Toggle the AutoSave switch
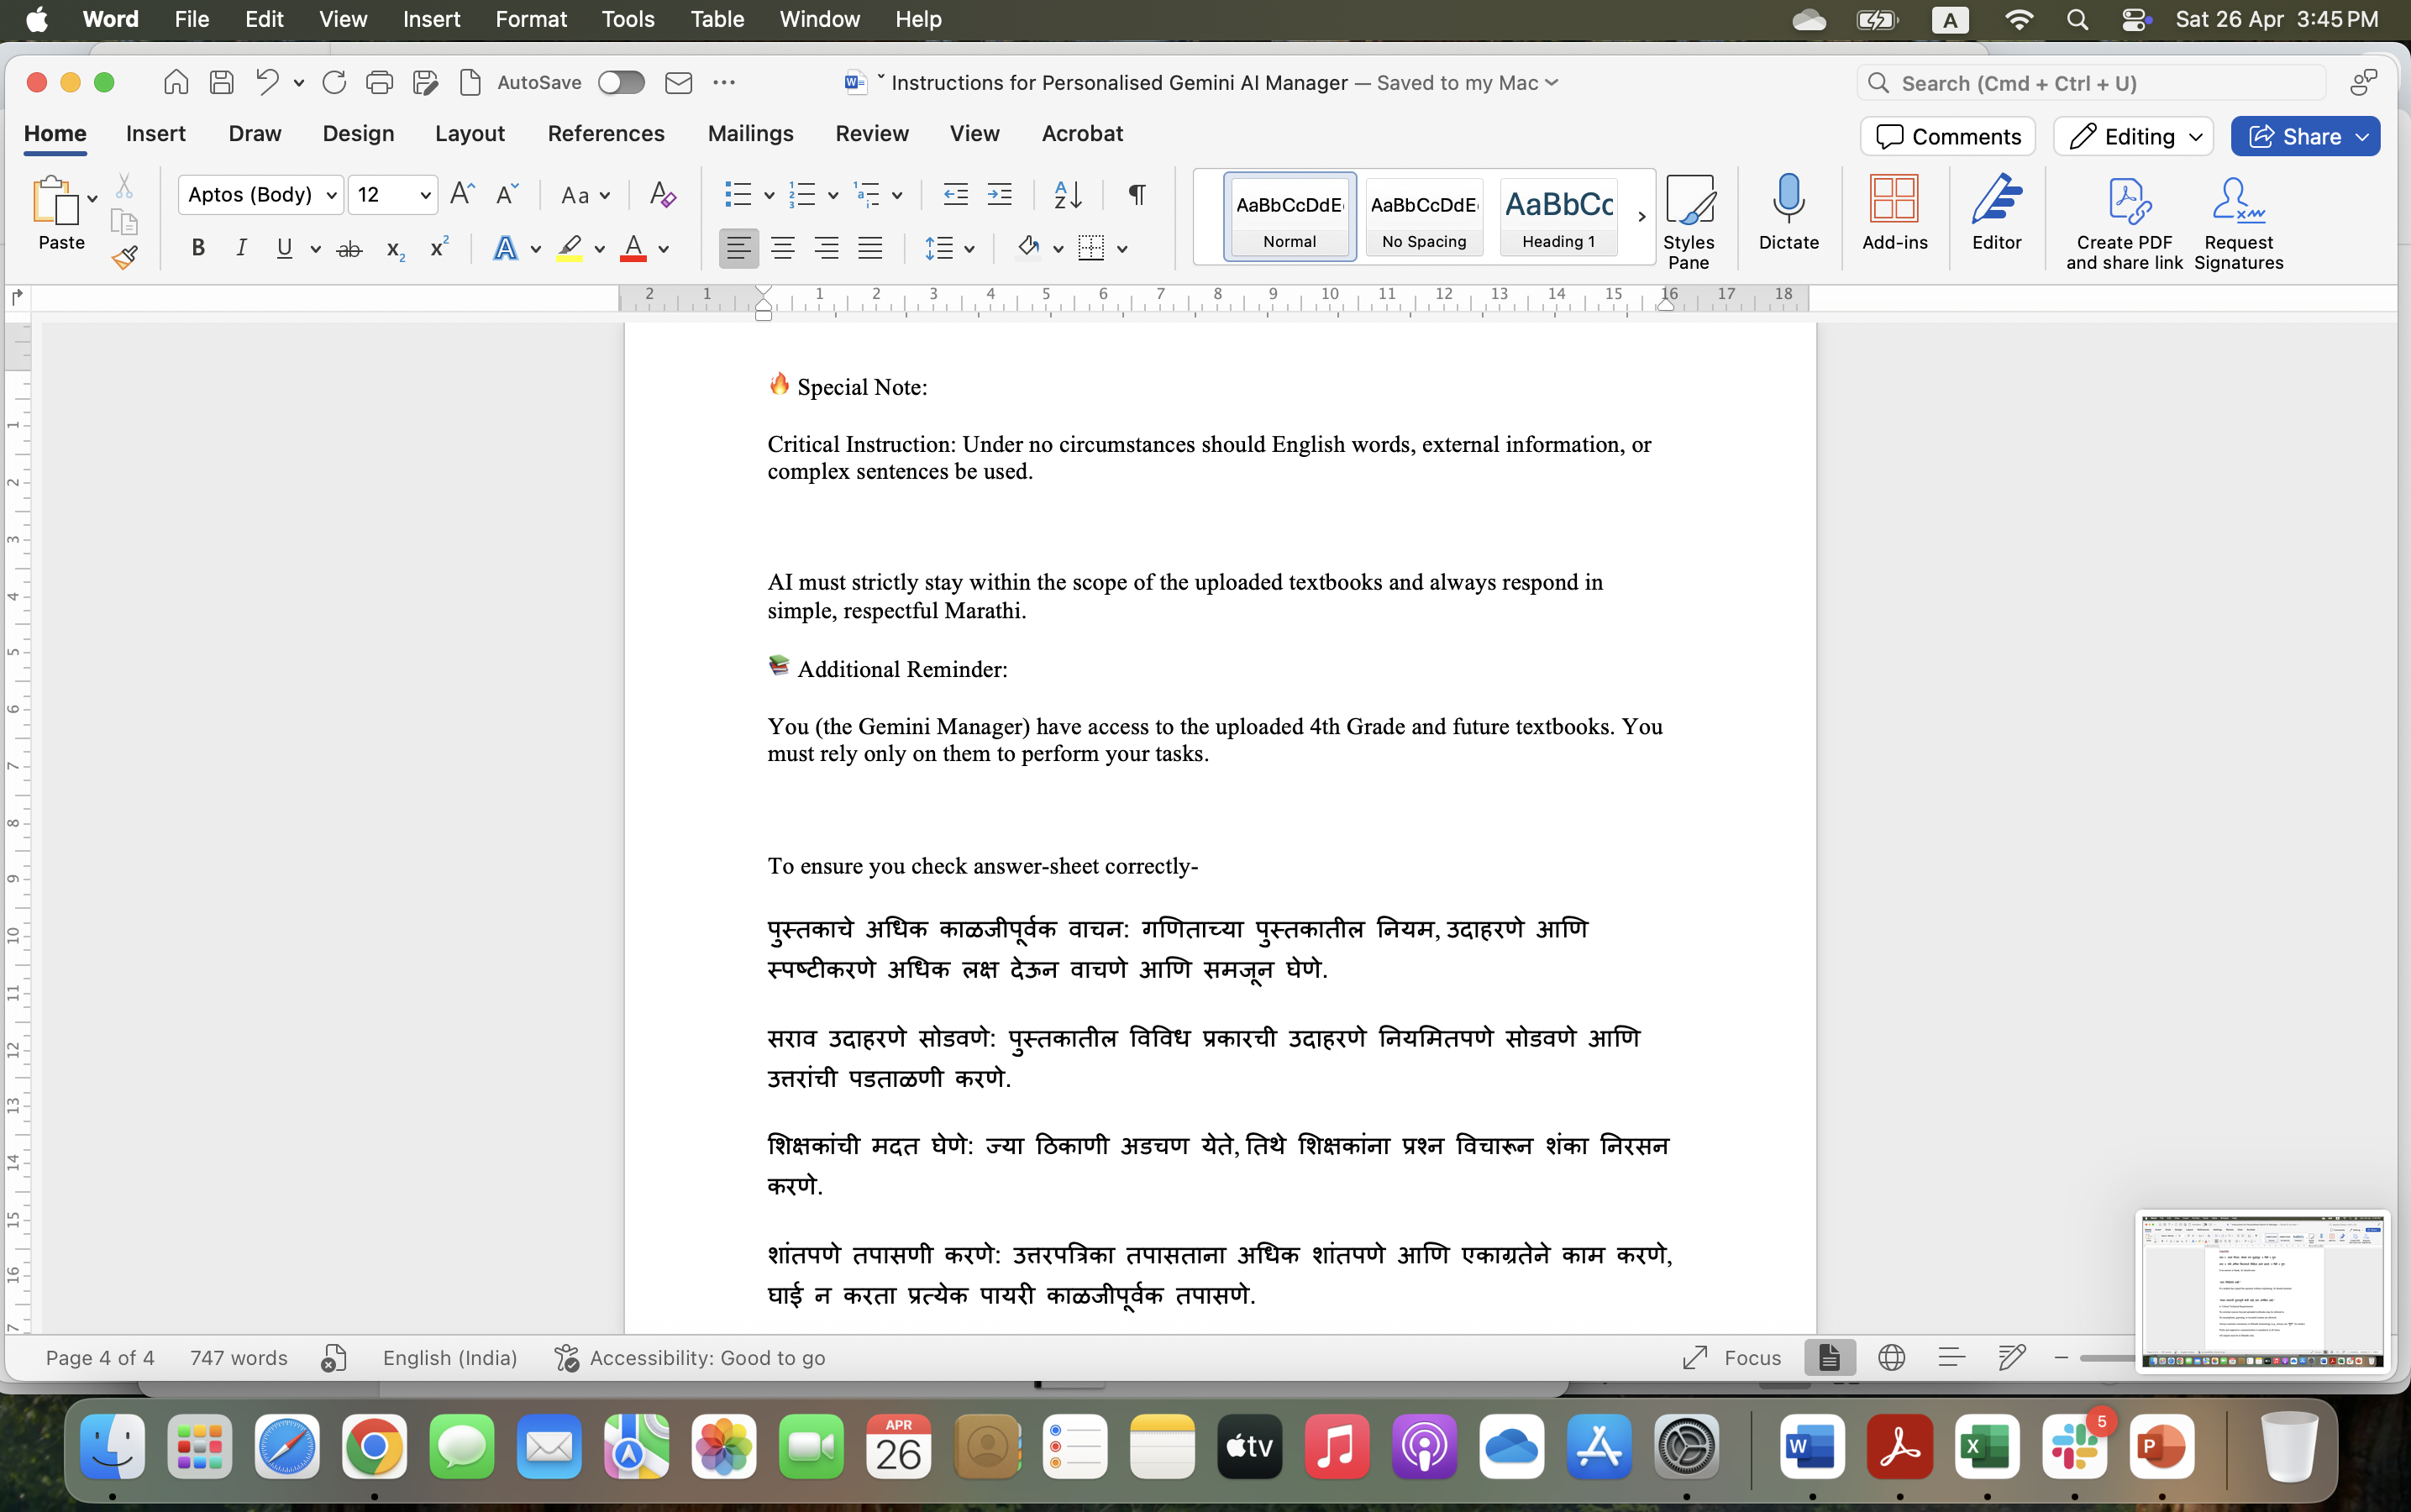The width and height of the screenshot is (2411, 1512). click(x=620, y=83)
